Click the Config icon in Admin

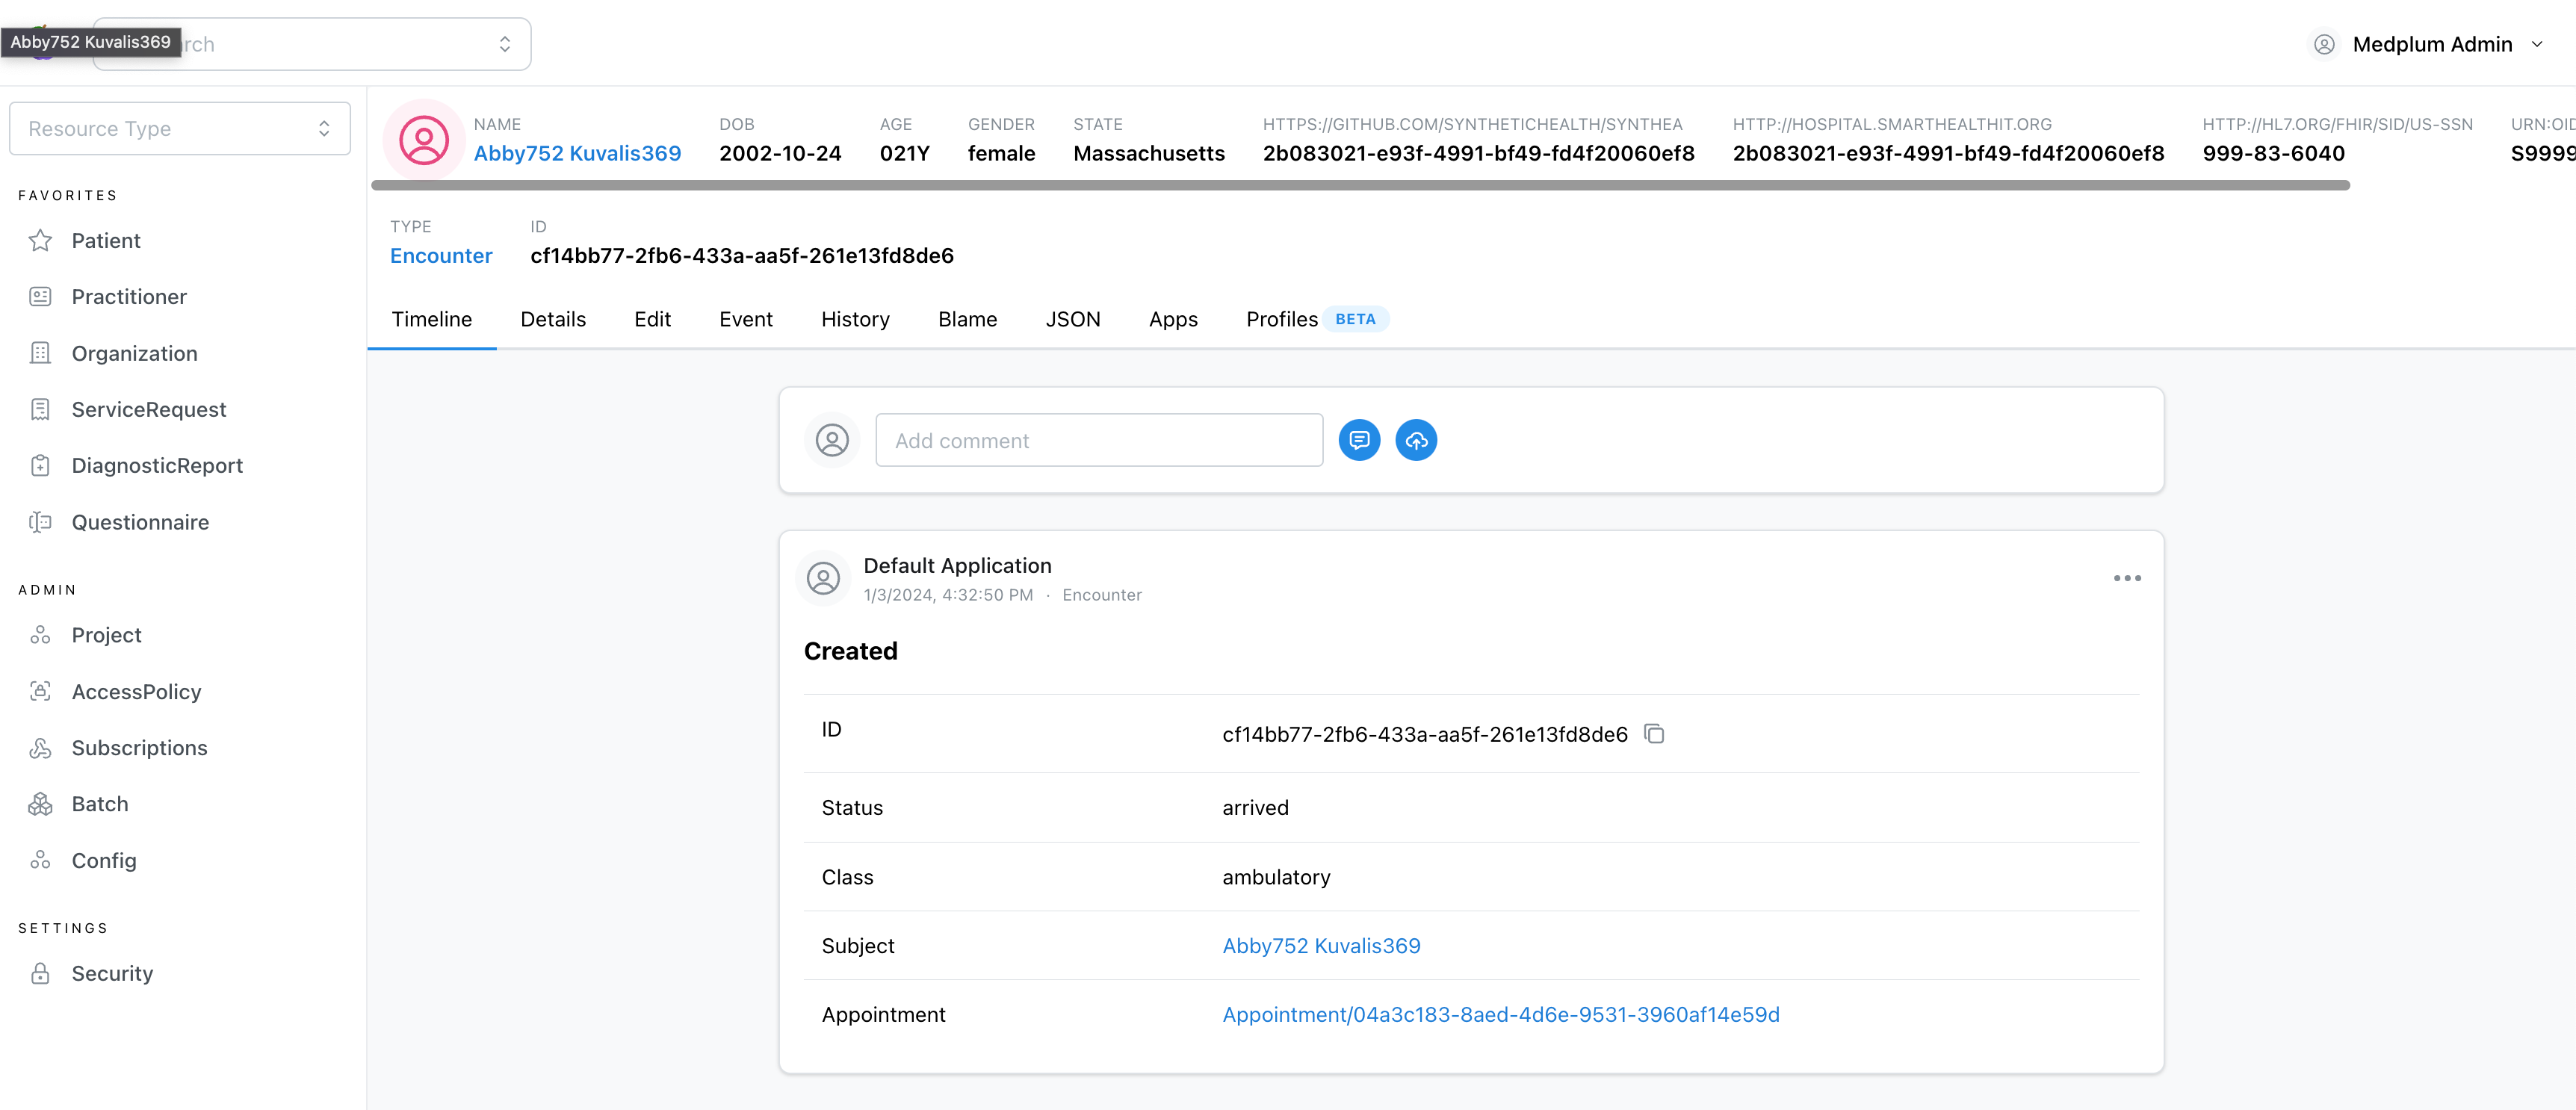(x=40, y=860)
